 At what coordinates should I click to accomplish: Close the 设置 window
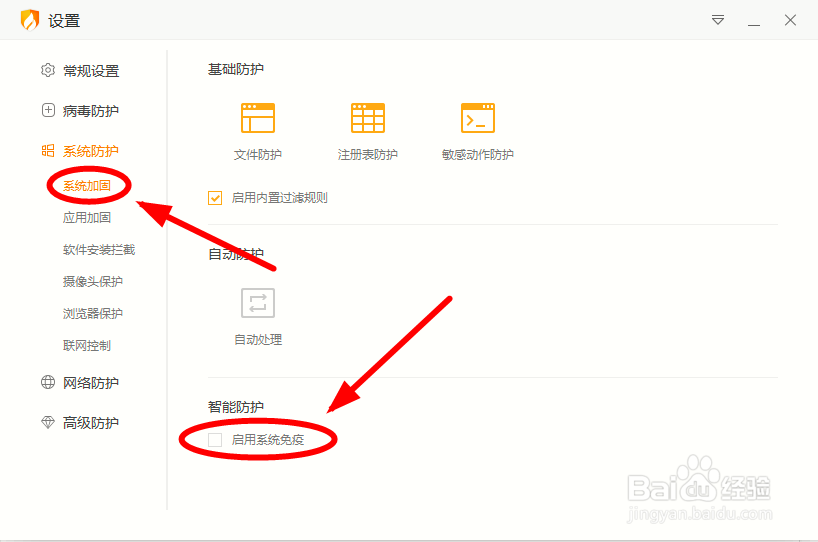[x=790, y=20]
